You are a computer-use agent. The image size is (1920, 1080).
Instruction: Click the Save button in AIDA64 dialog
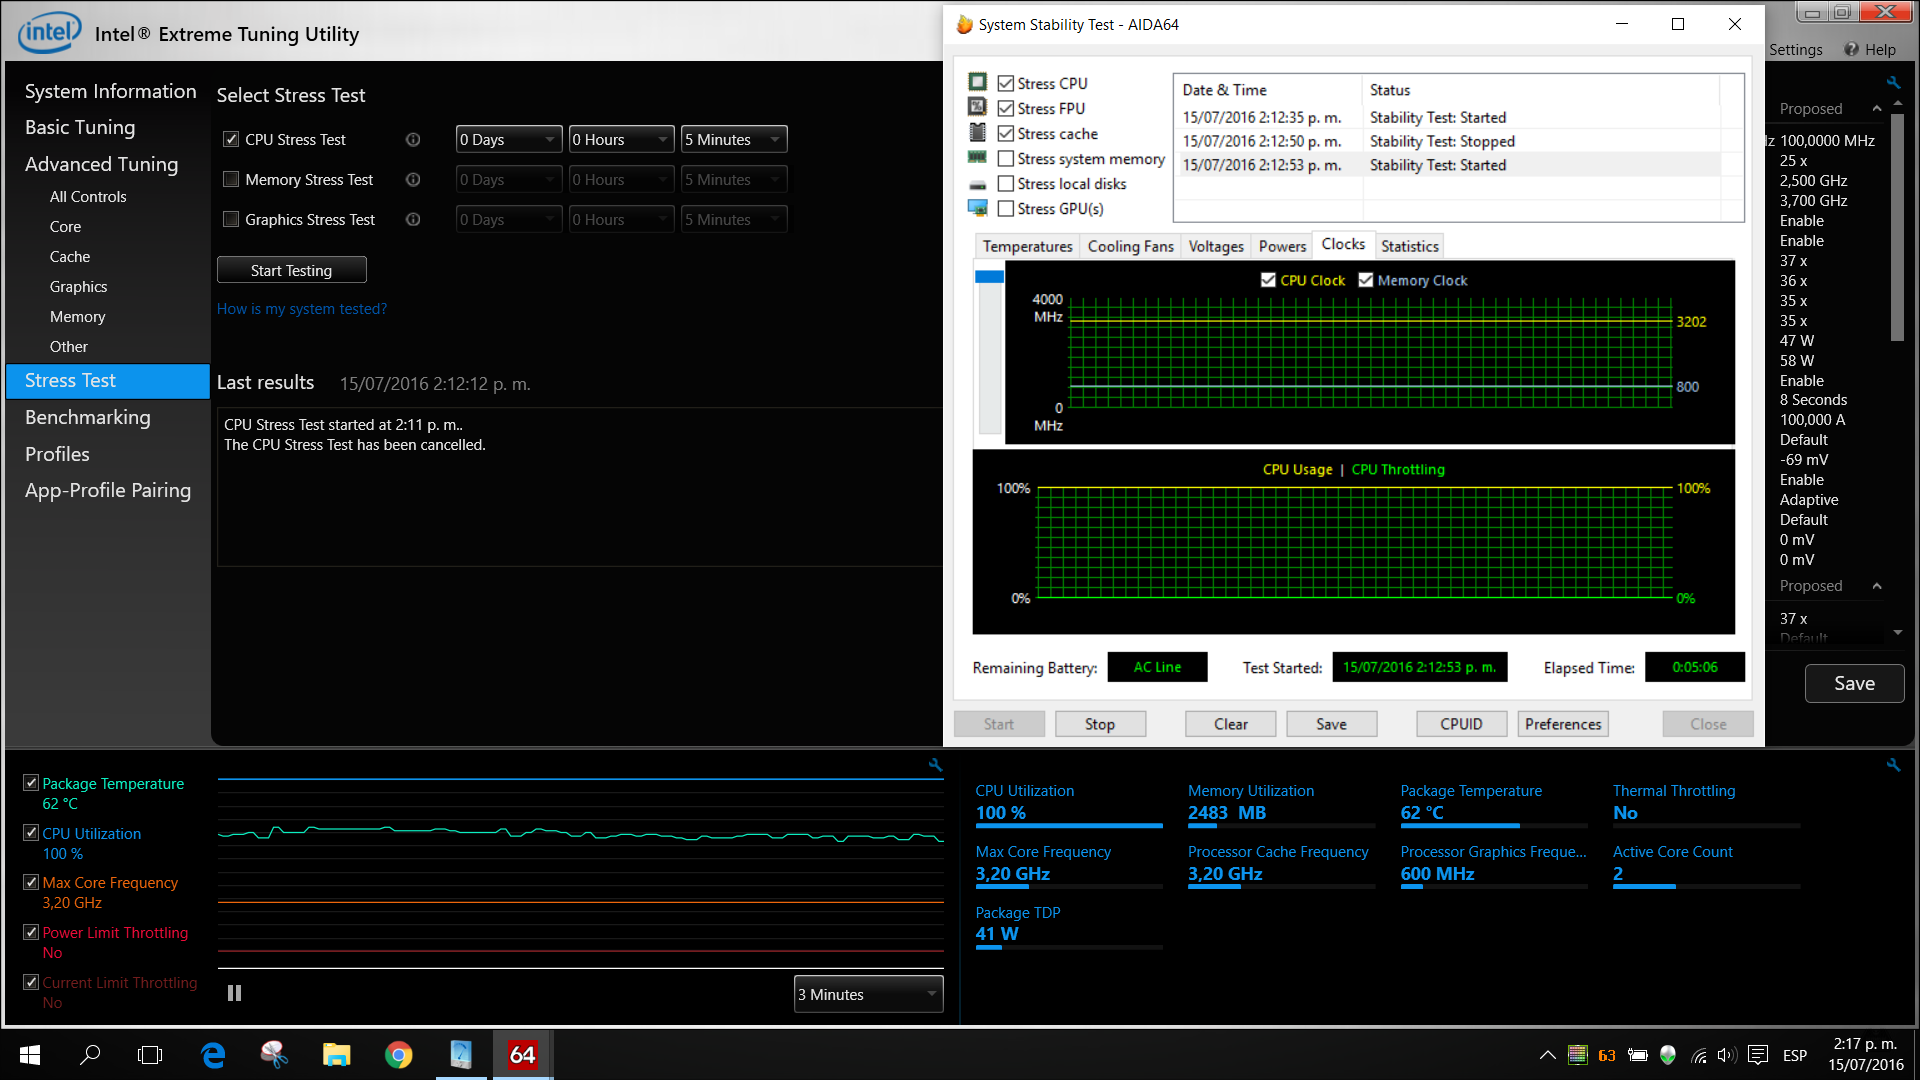point(1331,723)
